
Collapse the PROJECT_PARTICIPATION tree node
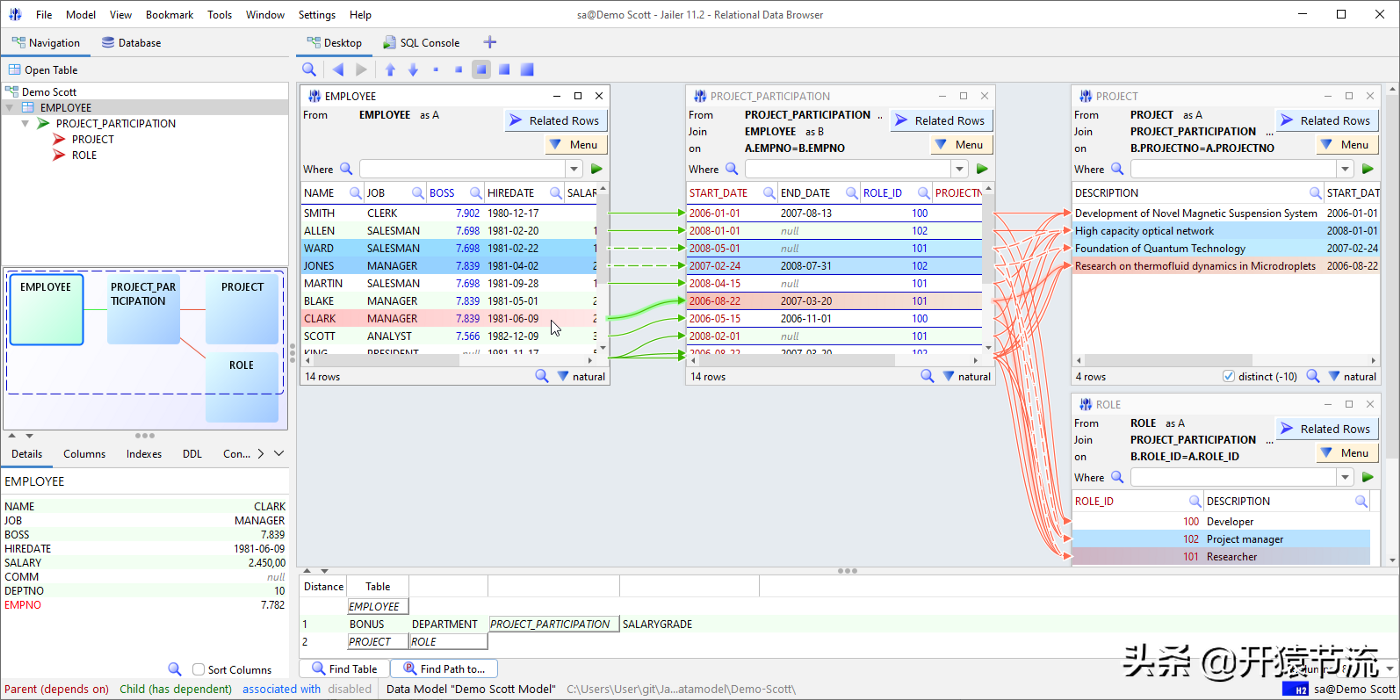coord(25,124)
